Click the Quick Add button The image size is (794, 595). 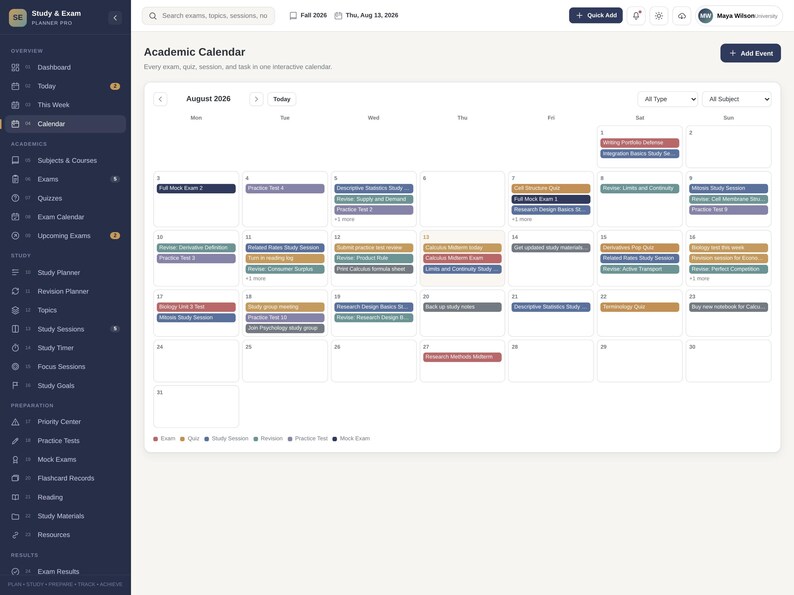click(596, 15)
